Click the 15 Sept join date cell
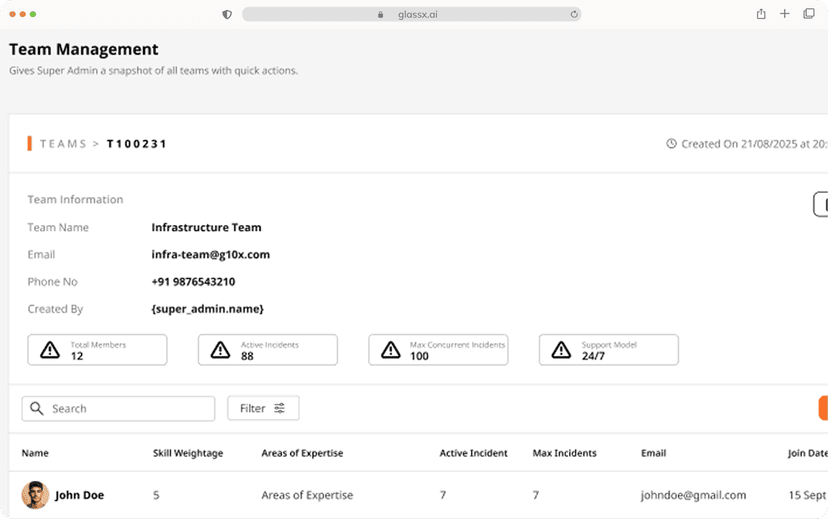This screenshot has width=828, height=519. 807,495
